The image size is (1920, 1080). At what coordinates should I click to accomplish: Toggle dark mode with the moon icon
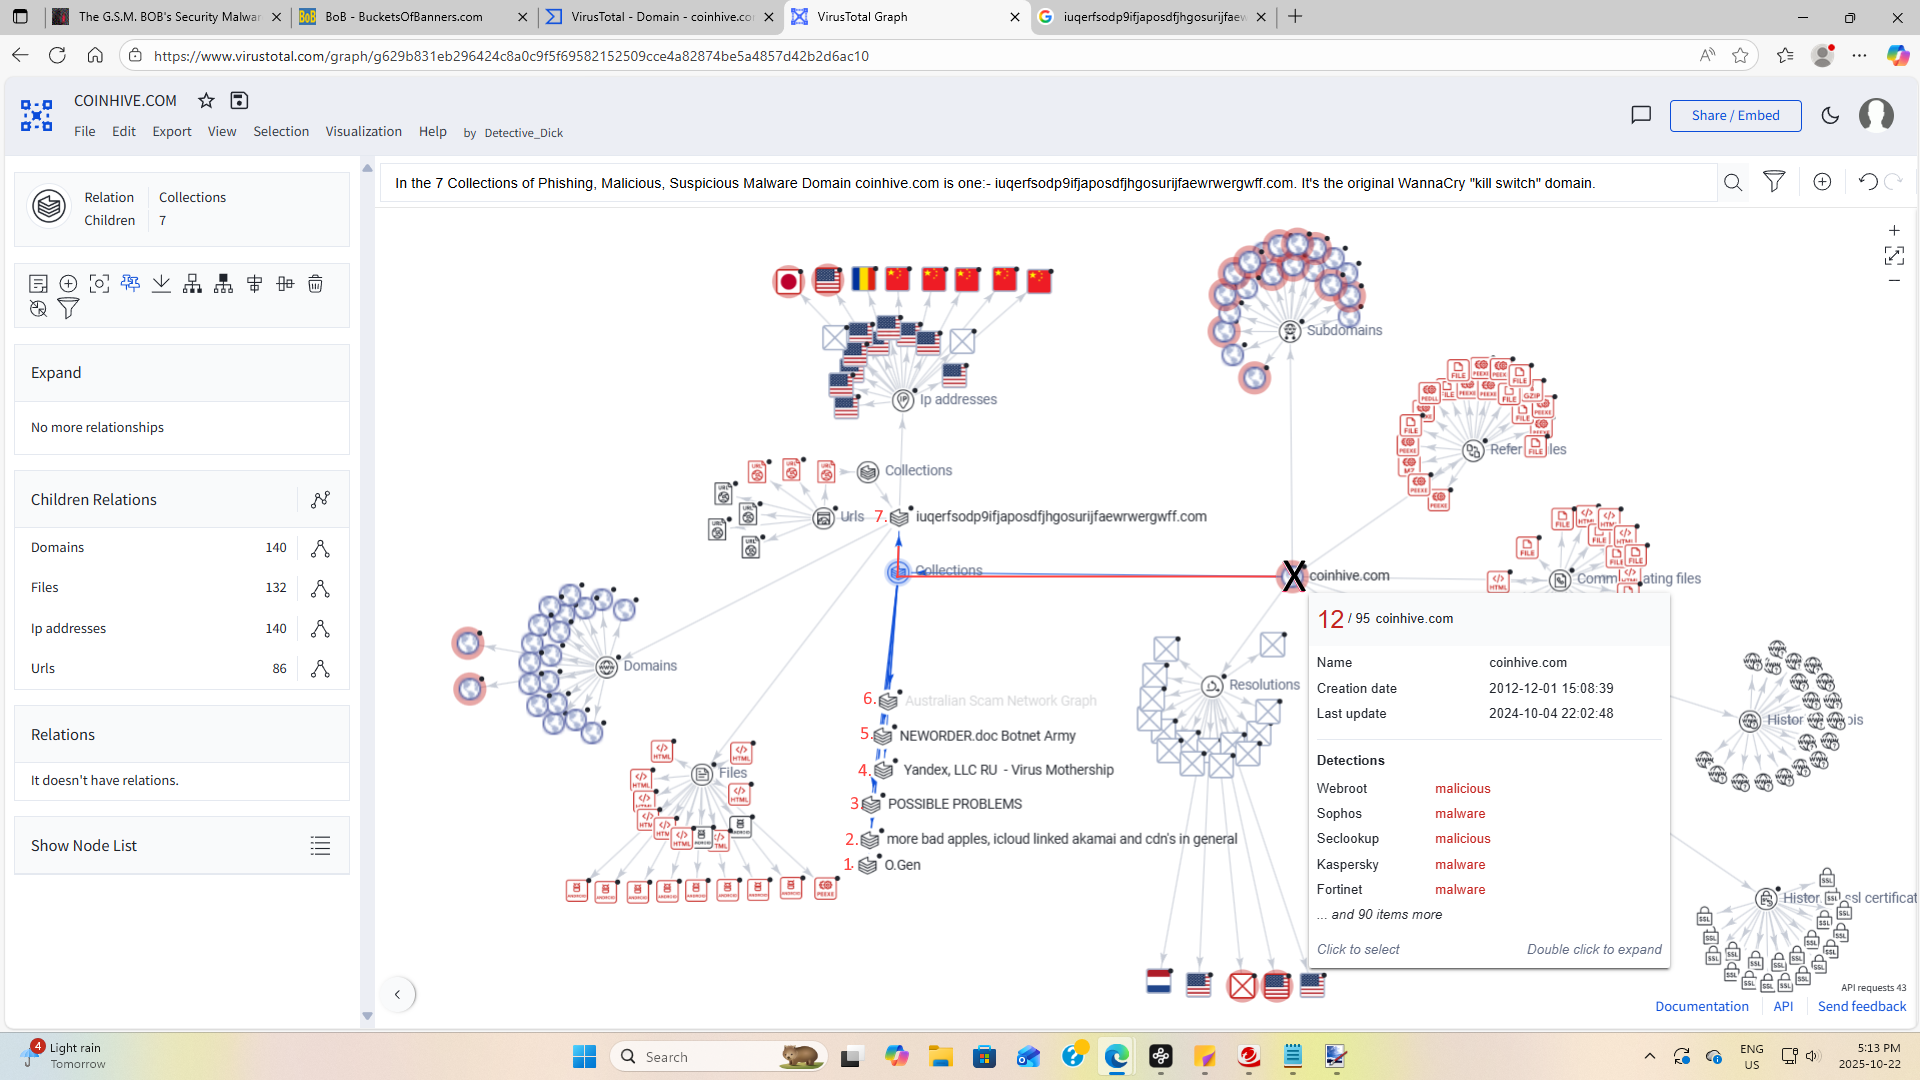[1830, 115]
